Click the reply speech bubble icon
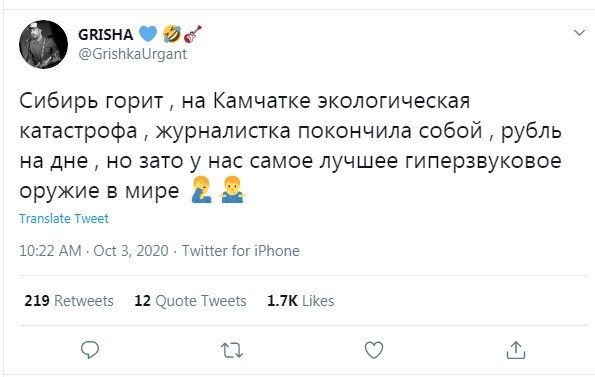The image size is (595, 377). click(90, 350)
